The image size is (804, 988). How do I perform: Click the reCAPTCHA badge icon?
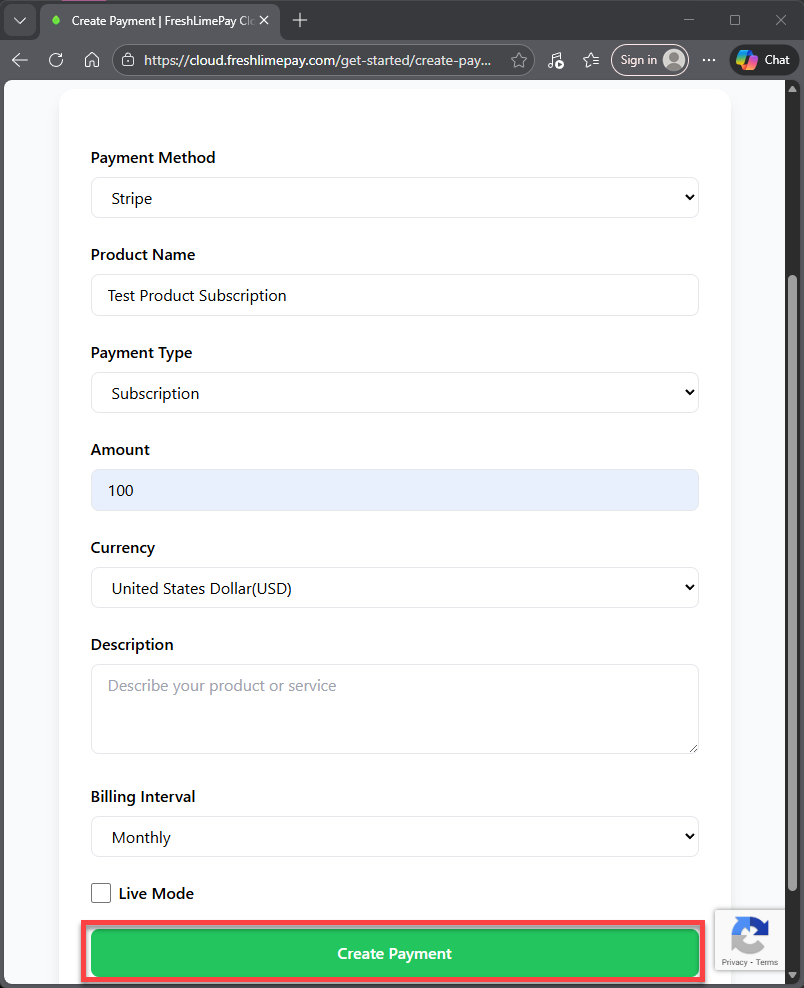pos(749,938)
